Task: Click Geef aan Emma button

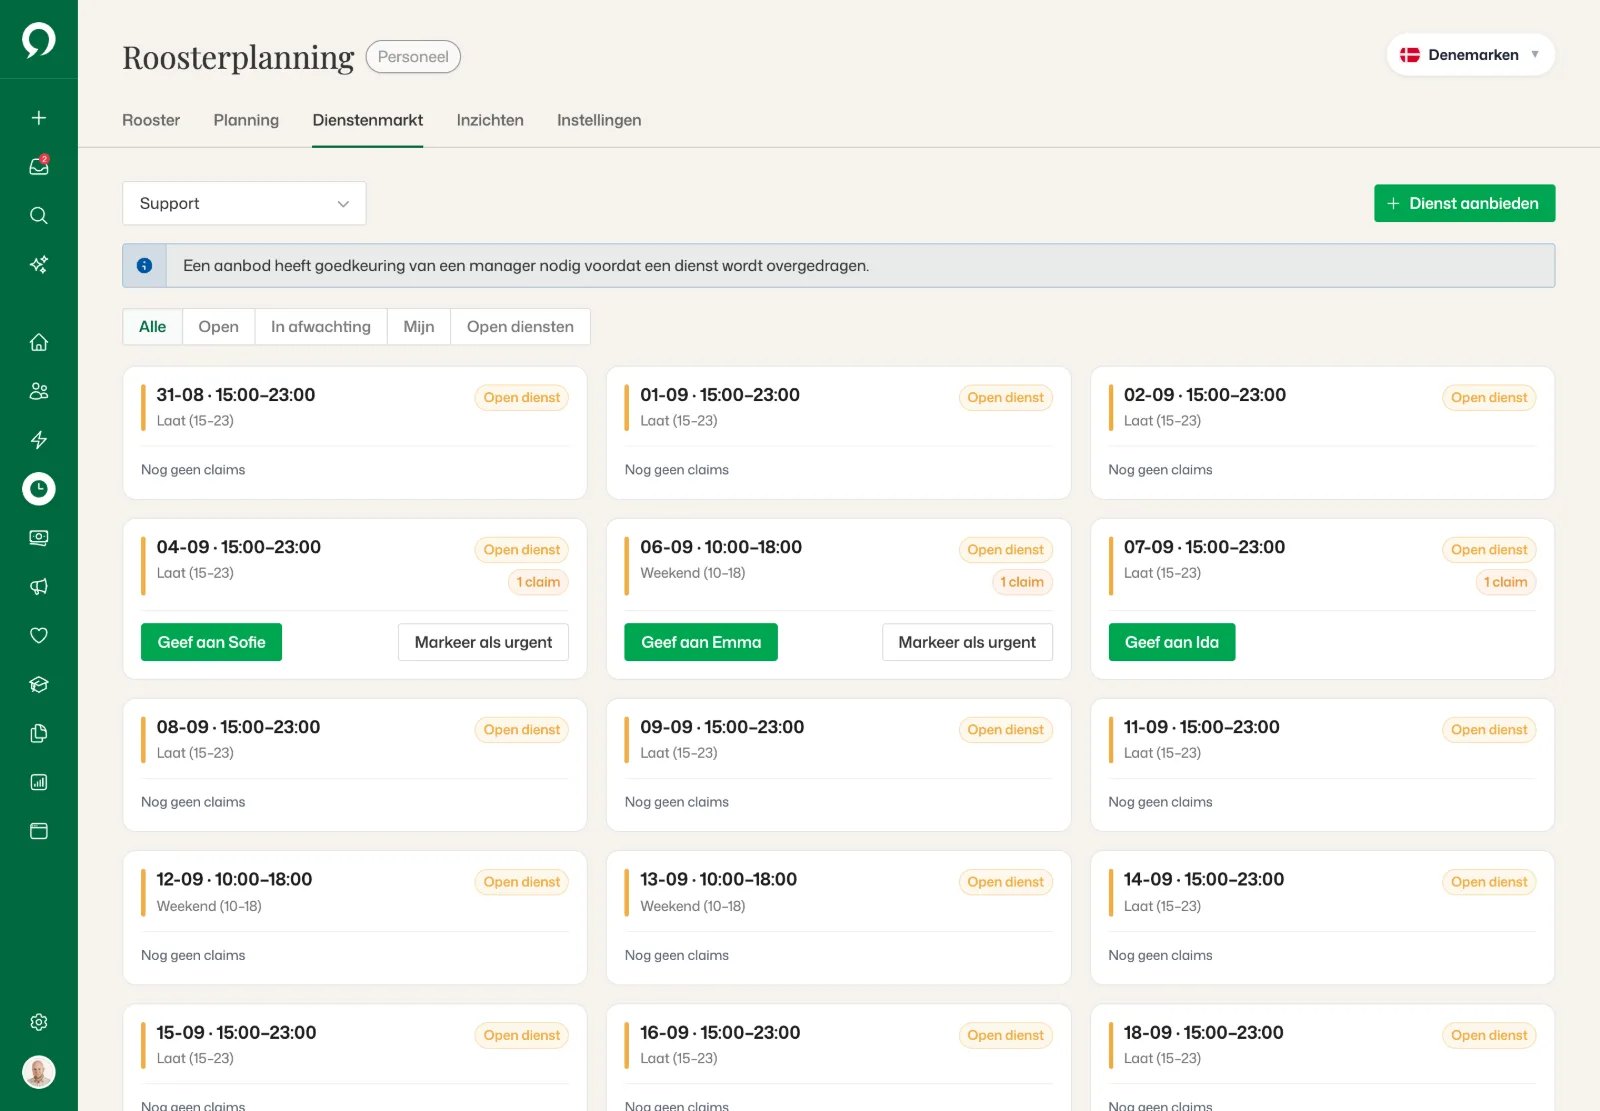Action: (x=701, y=642)
